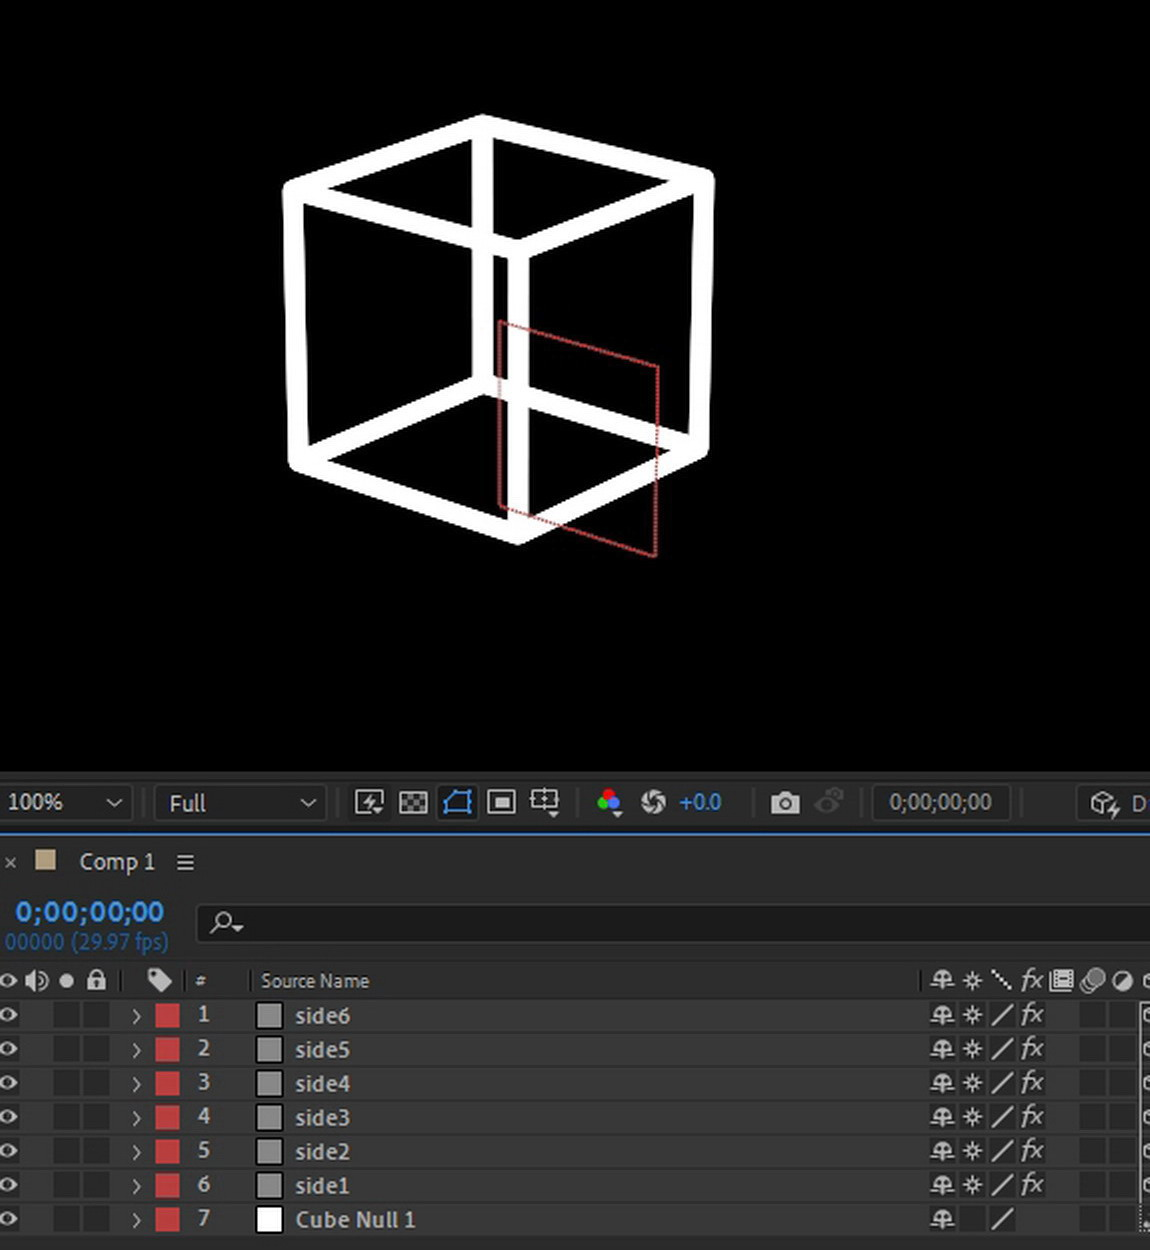
Task: Hide the Cube Null 1 layer
Action: (x=9, y=1219)
